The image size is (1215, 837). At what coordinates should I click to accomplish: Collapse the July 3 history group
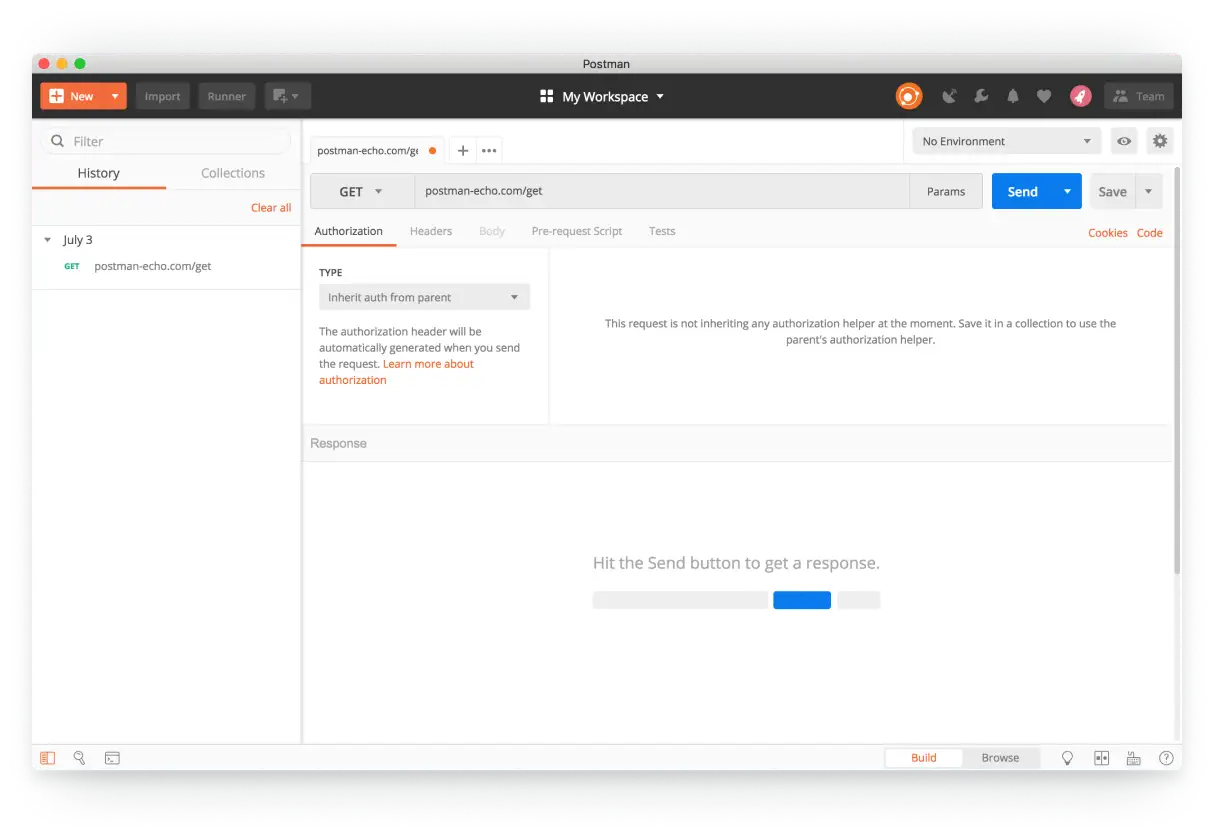pyautogui.click(x=48, y=240)
